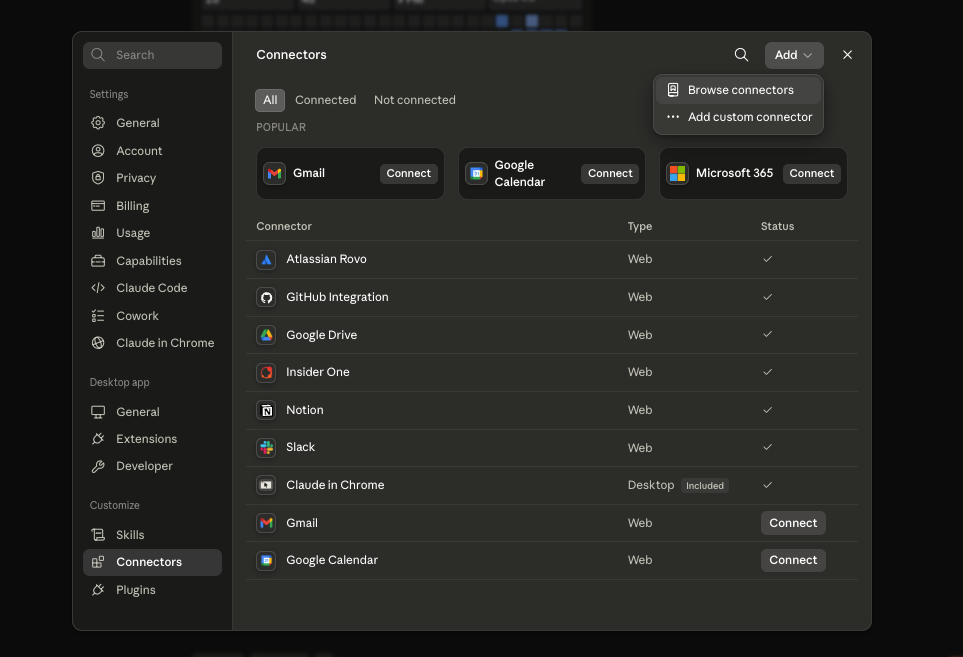This screenshot has width=963, height=657.
Task: Click the Slack connector name
Action: pos(300,447)
